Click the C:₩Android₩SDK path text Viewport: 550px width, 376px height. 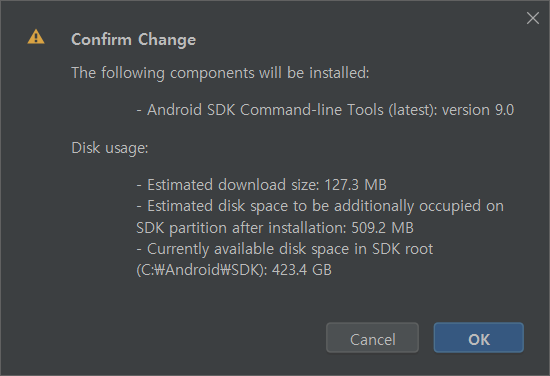202,270
